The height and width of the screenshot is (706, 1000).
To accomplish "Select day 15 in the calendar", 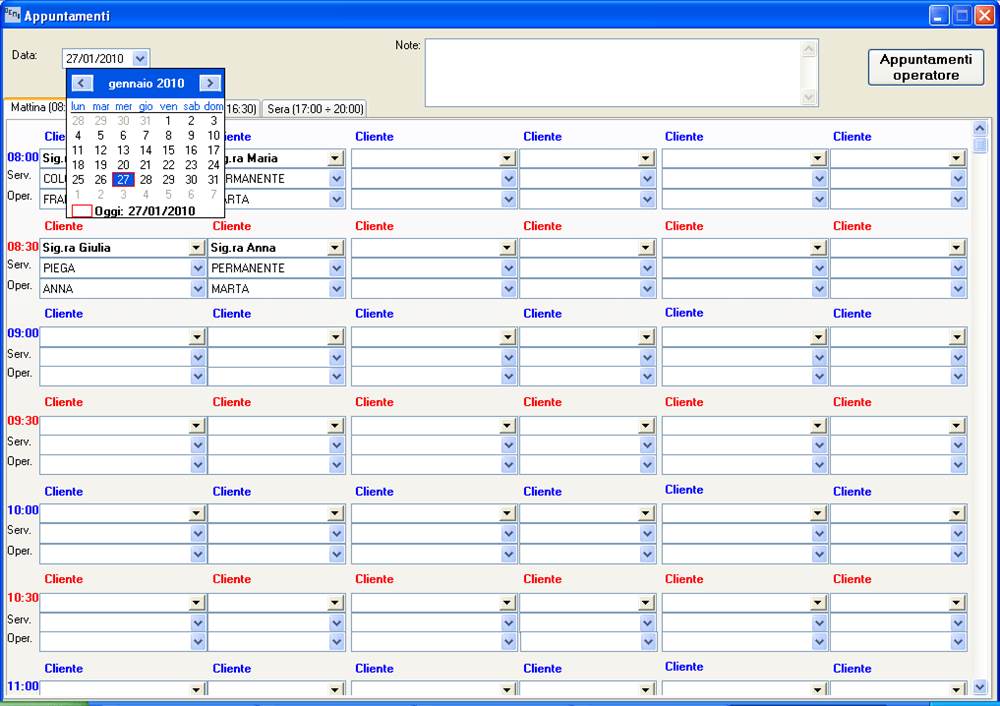I will pos(168,151).
